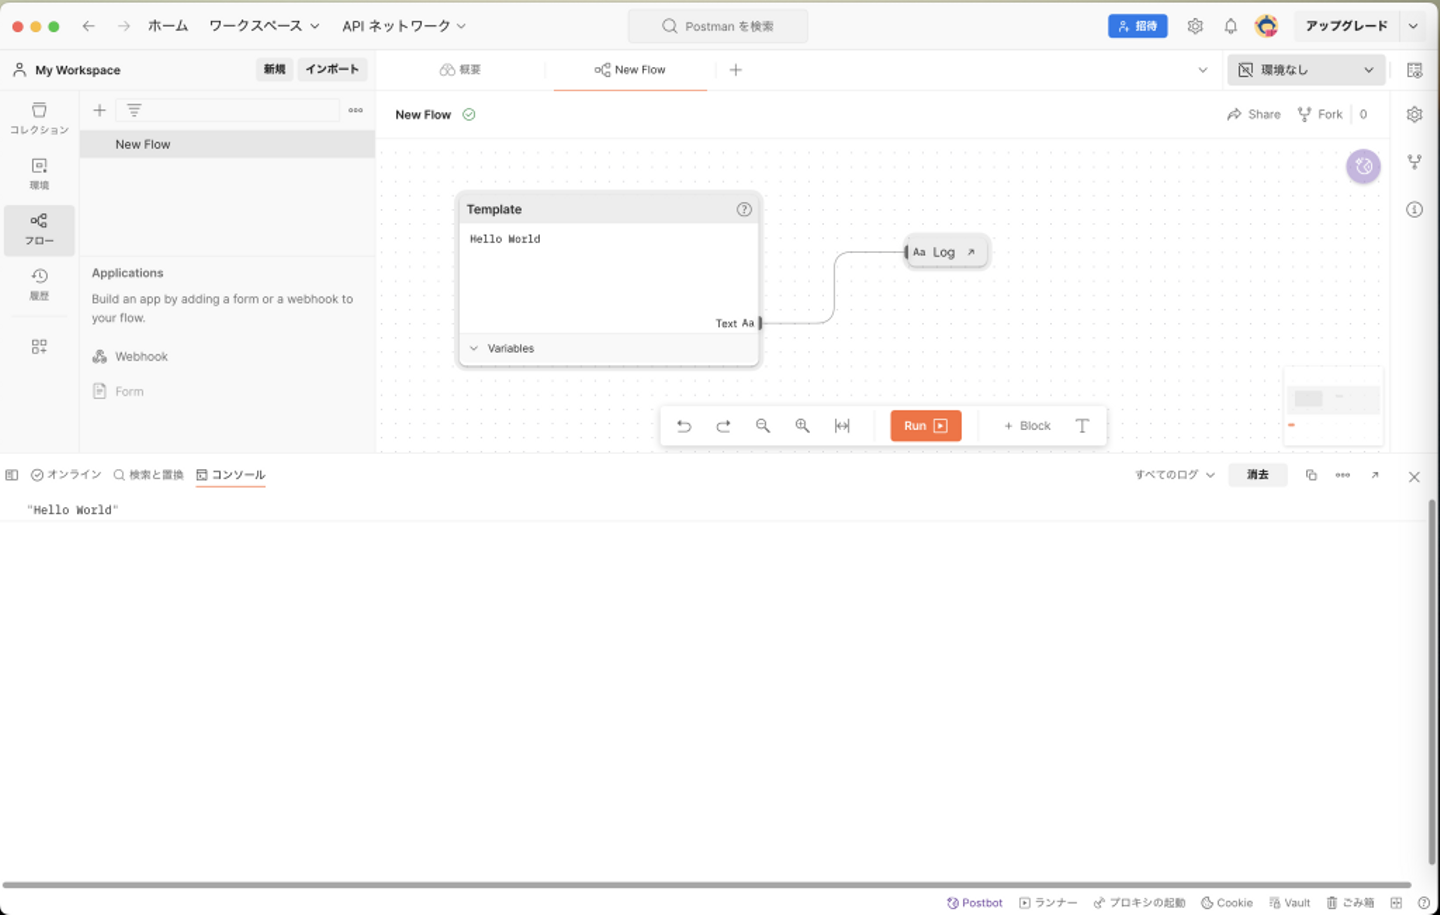Run the flow
The image size is (1440, 915).
[x=925, y=426]
